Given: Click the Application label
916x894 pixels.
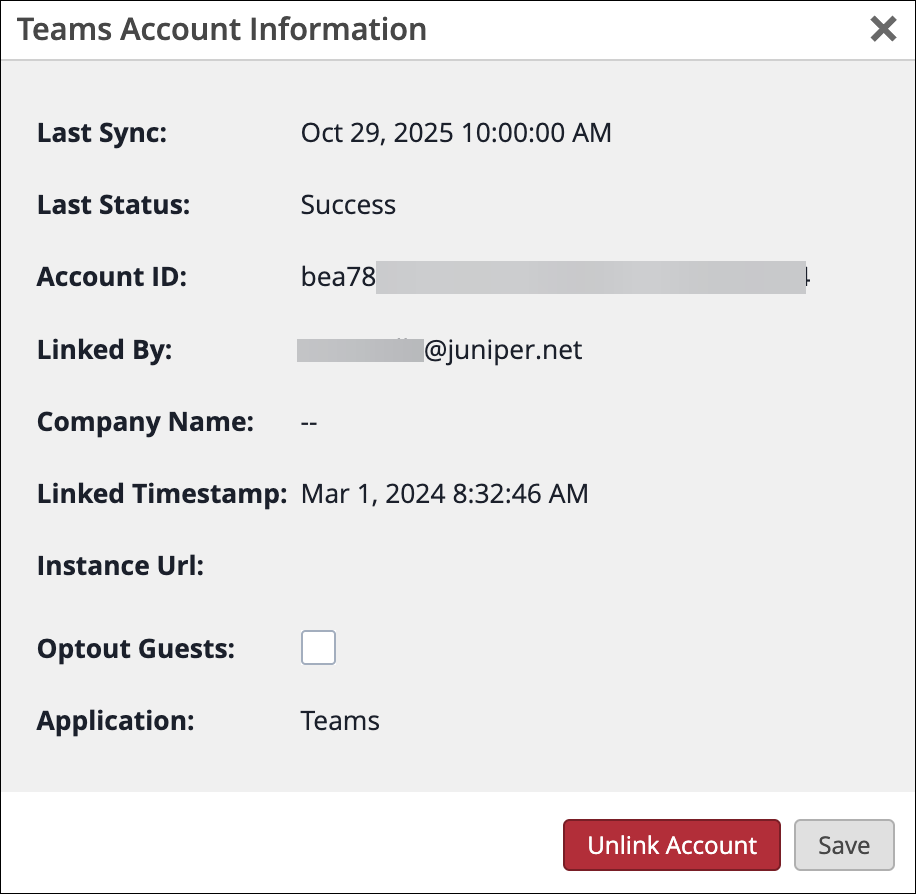Looking at the screenshot, I should click(116, 721).
